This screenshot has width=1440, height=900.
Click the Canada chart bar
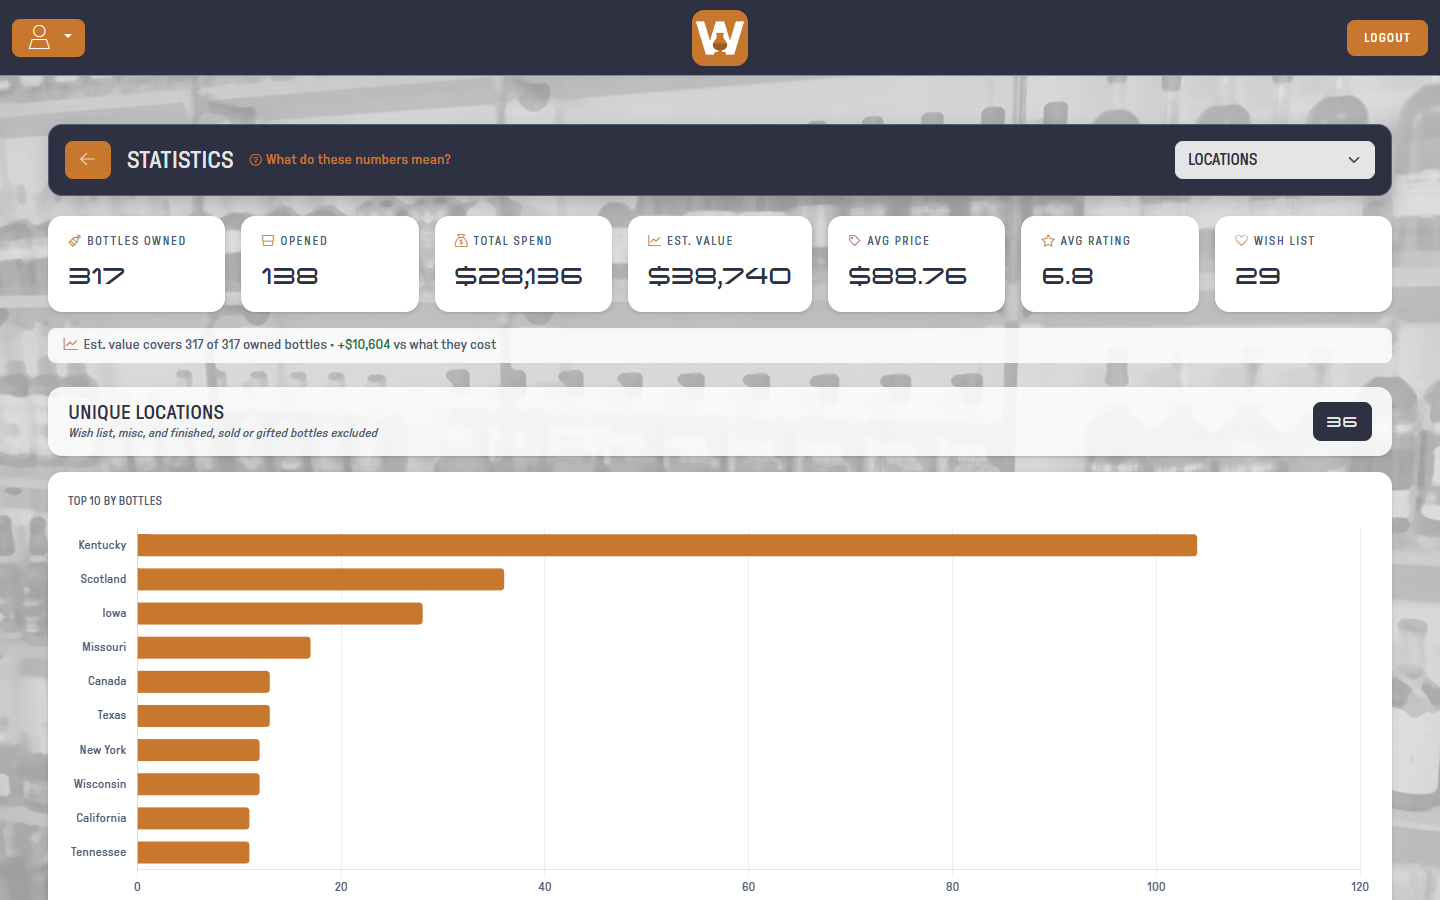[204, 682]
